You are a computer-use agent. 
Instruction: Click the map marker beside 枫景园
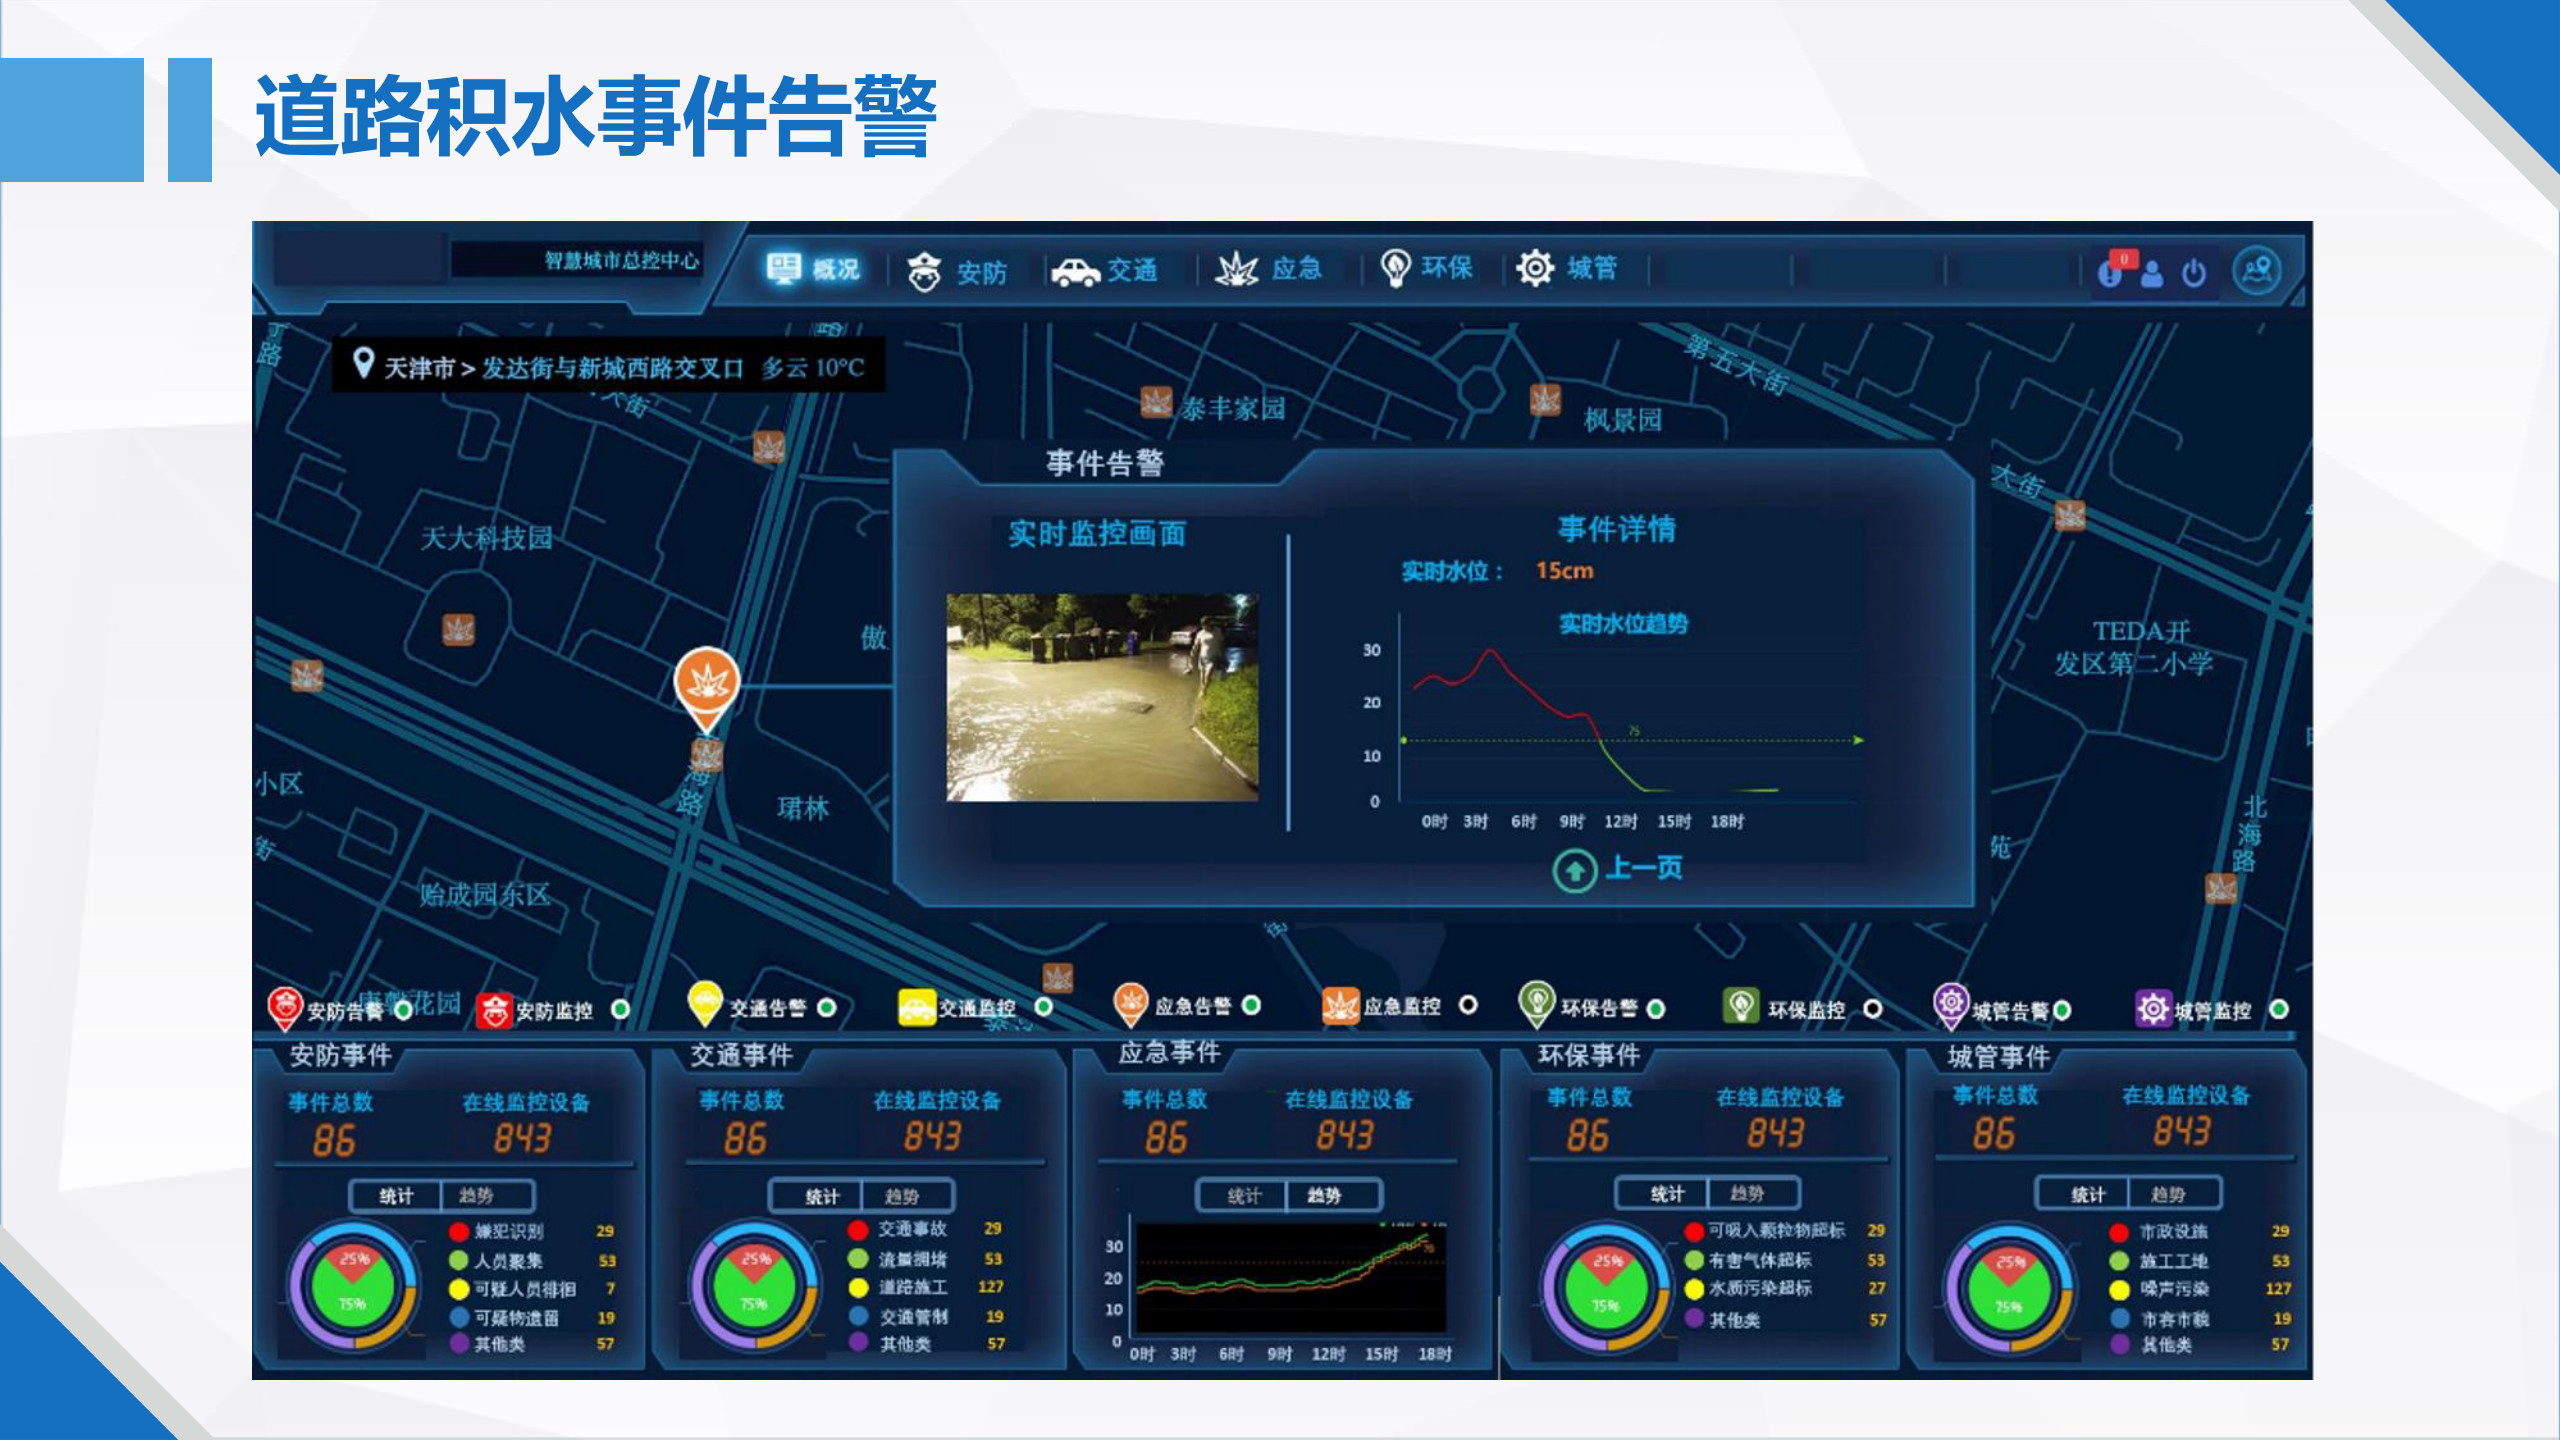pos(1545,400)
